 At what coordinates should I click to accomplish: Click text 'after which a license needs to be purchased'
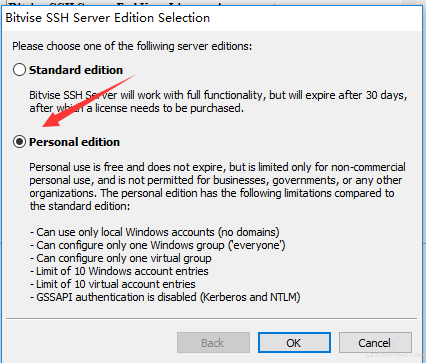(137, 108)
